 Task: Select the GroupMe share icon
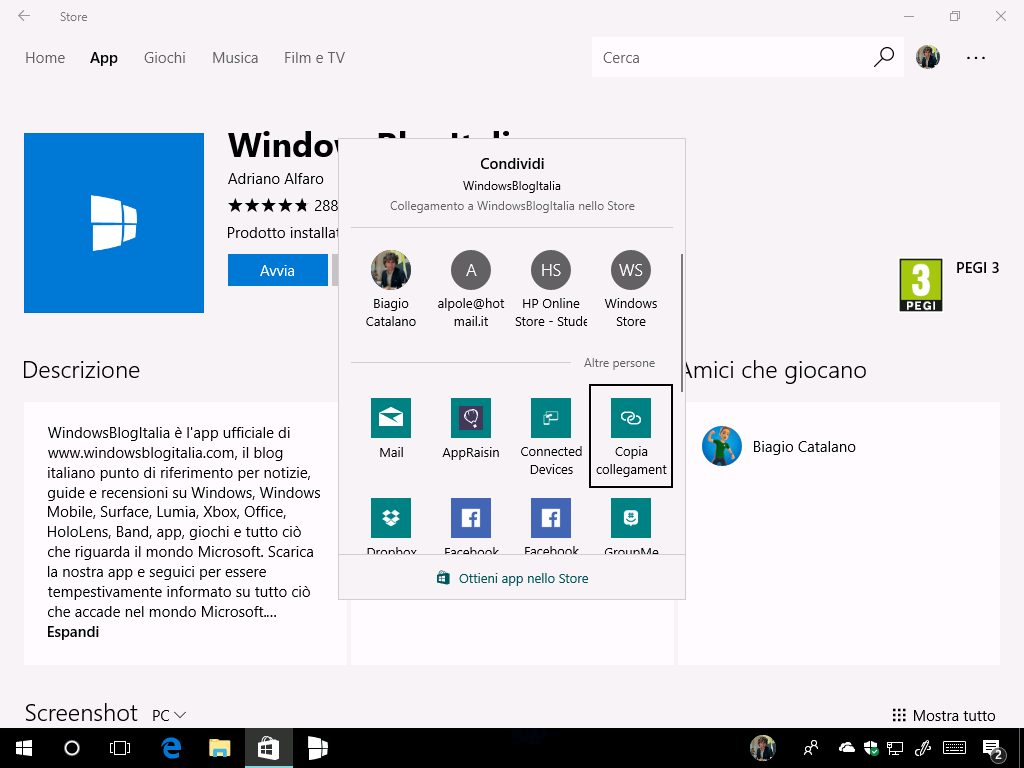point(631,518)
